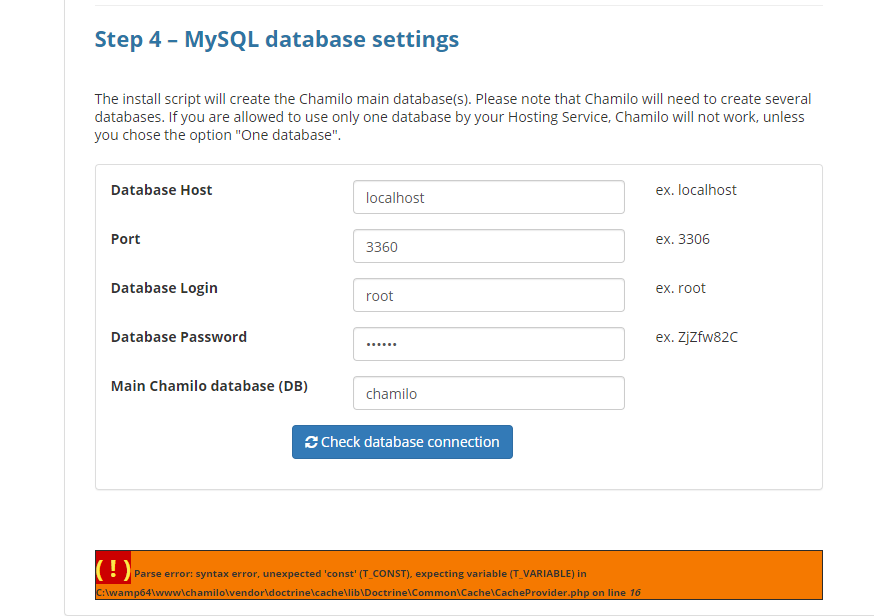Viewport: 874px width, 616px height.
Task: Click the Port field showing 3360
Action: tap(488, 246)
